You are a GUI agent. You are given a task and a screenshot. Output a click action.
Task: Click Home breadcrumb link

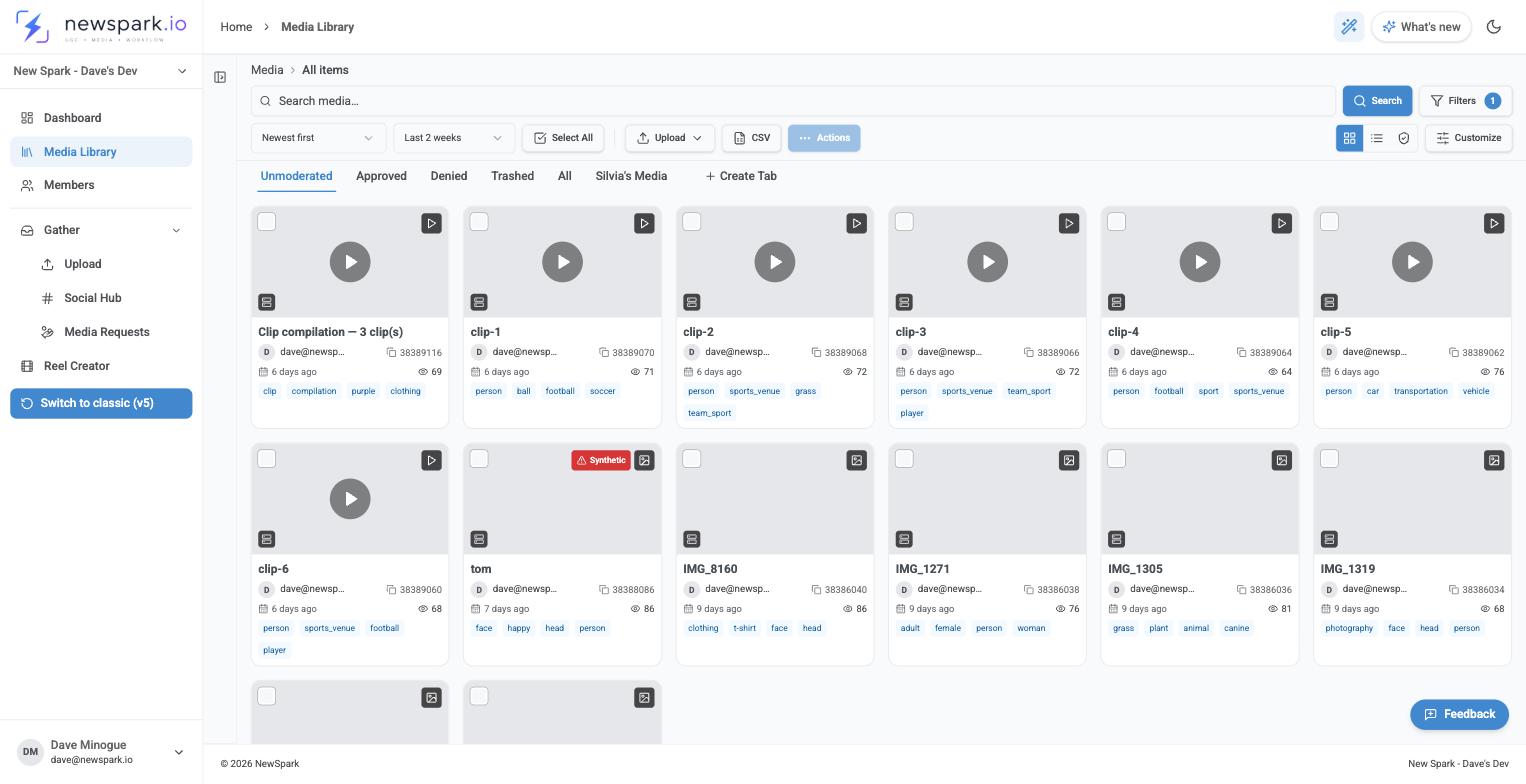pyautogui.click(x=236, y=27)
